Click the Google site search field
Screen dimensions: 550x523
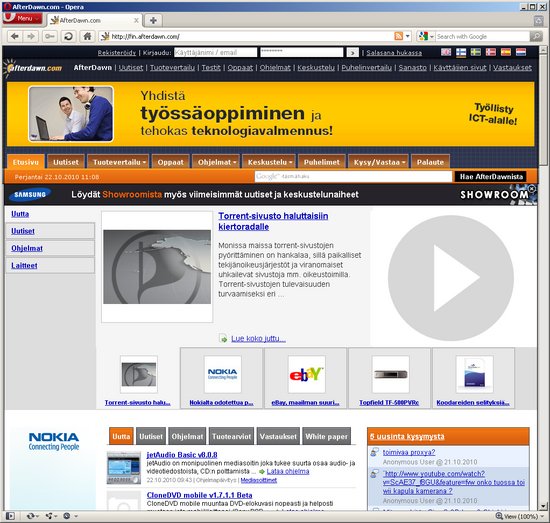[353, 176]
